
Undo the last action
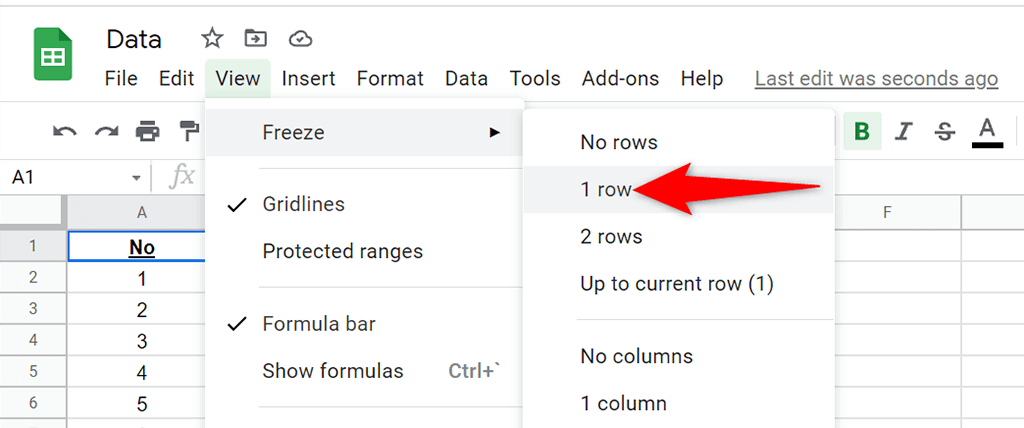click(64, 132)
